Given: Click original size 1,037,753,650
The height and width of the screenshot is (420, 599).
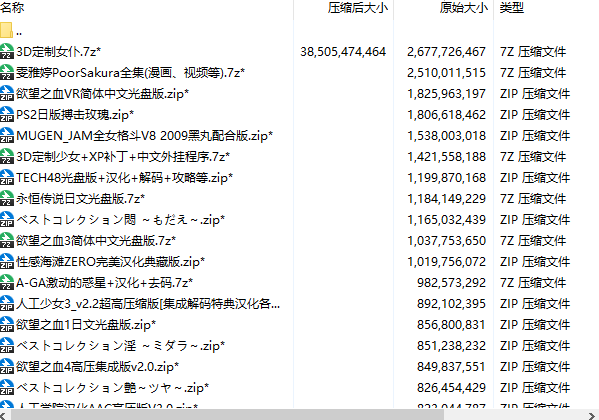Looking at the screenshot, I should pyautogui.click(x=446, y=241).
